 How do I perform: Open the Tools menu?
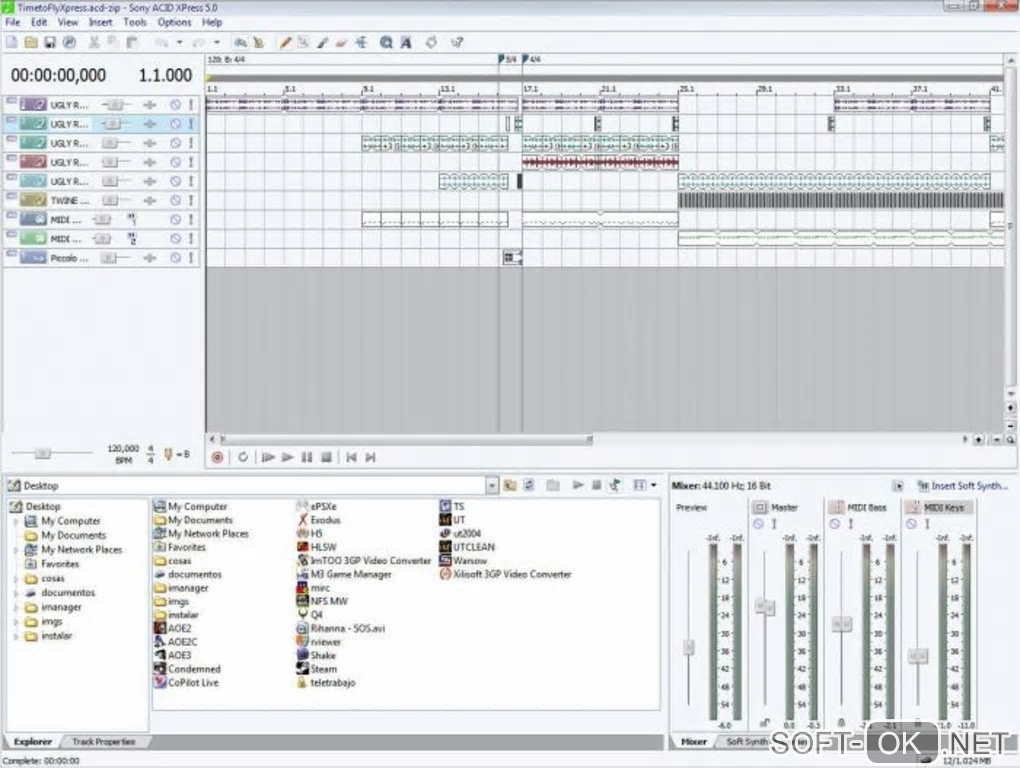(135, 22)
